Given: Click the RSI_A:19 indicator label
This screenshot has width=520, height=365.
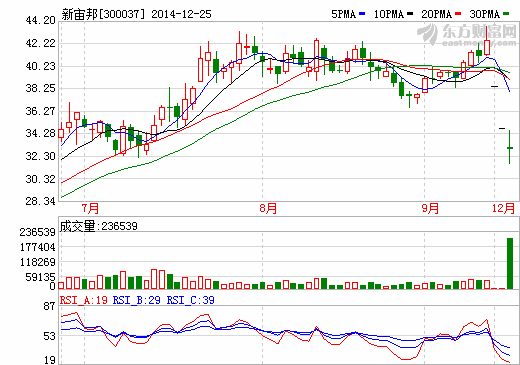Looking at the screenshot, I should pos(84,300).
